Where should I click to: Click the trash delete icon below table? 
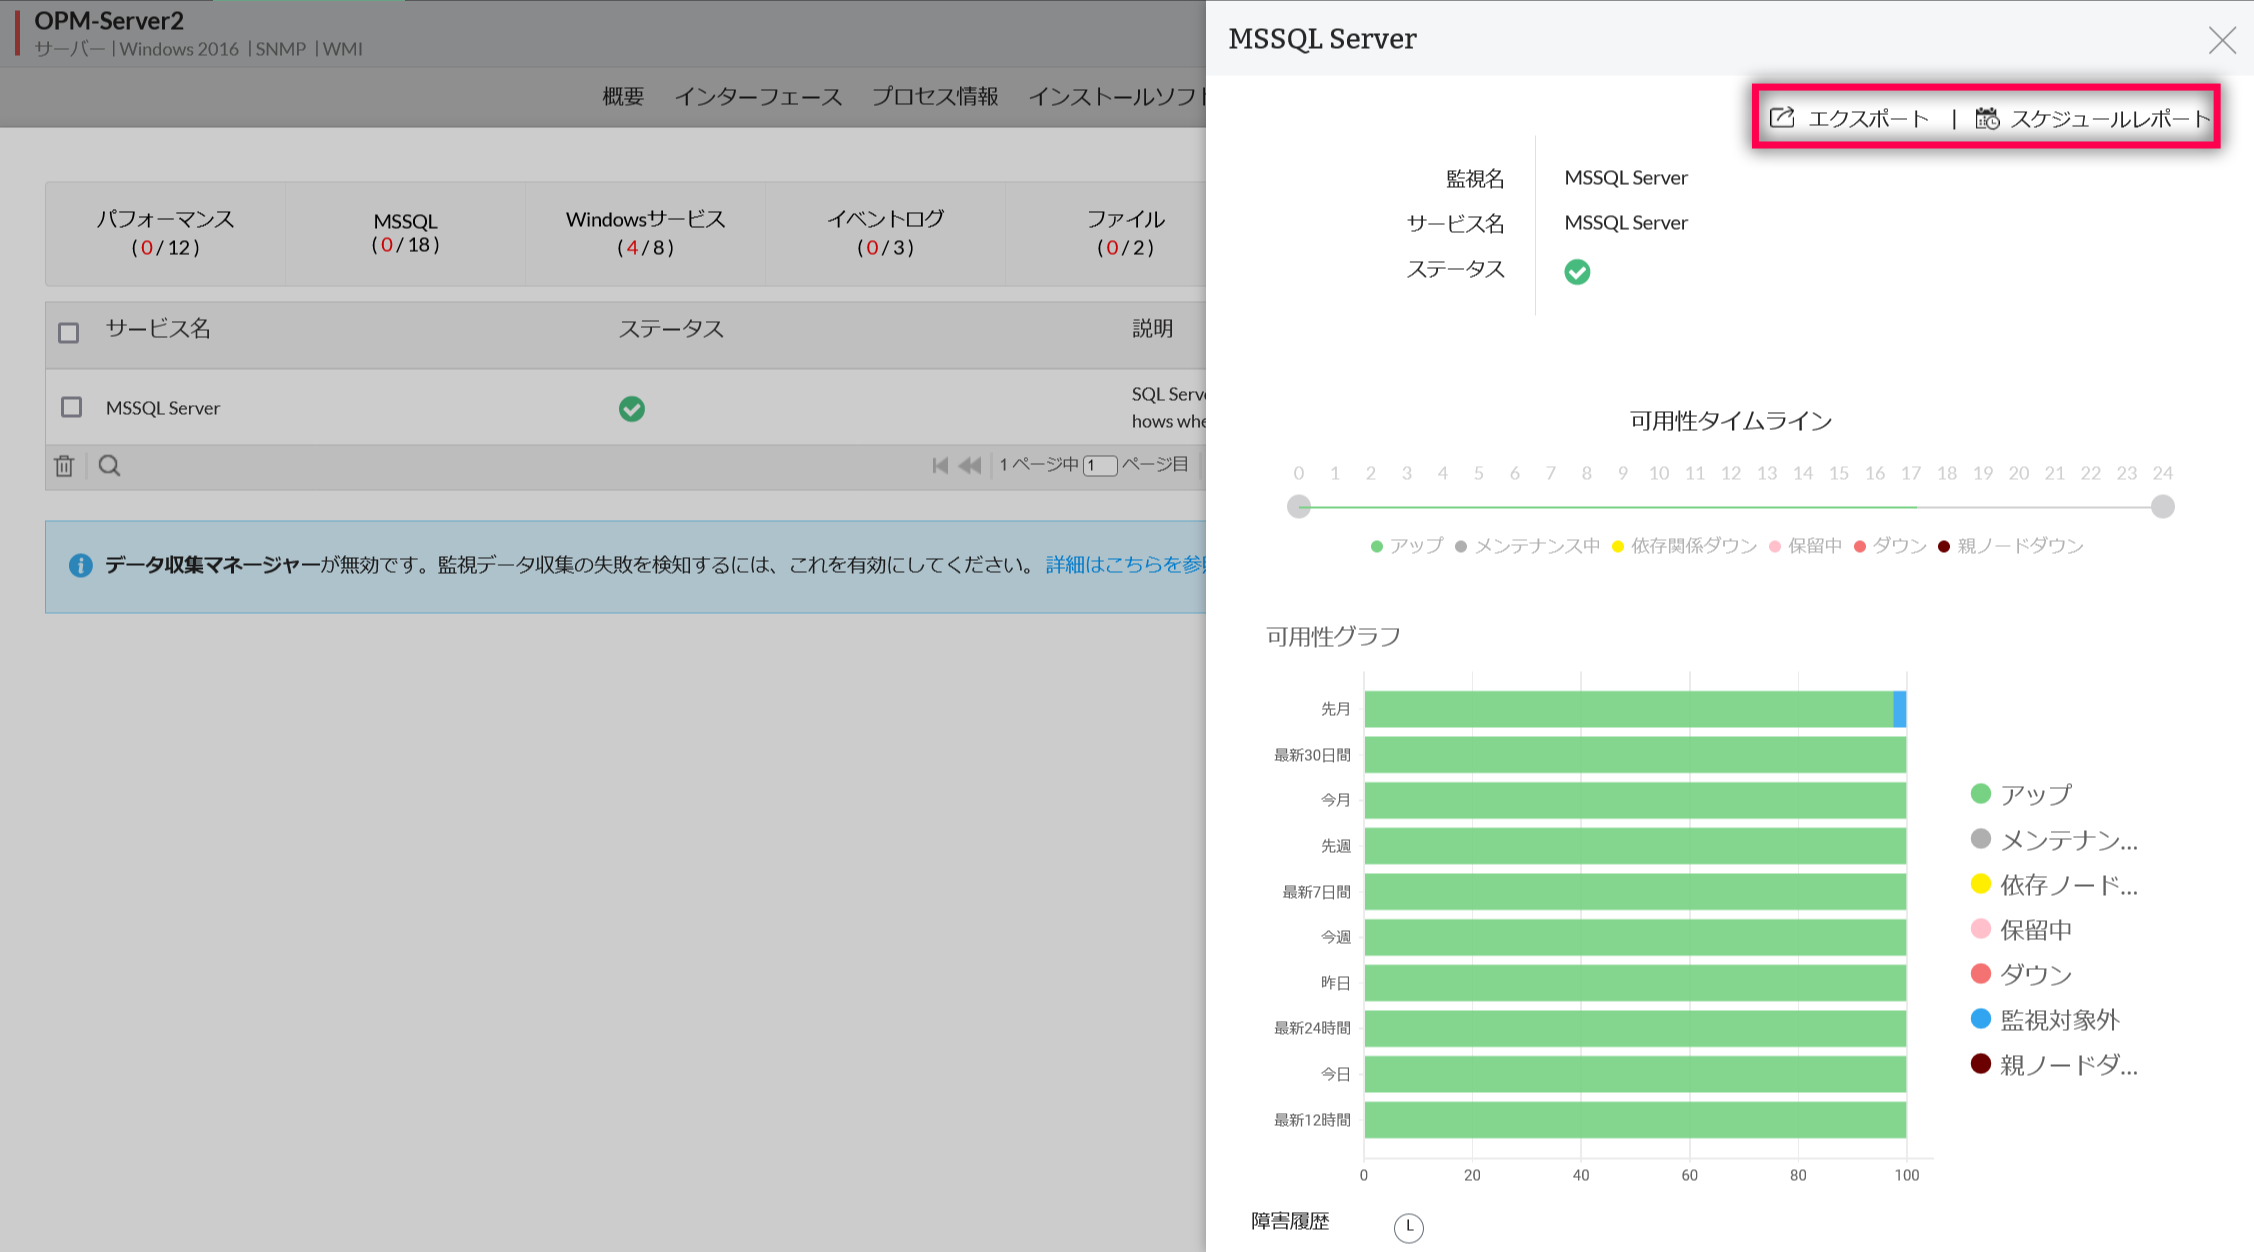pos(64,466)
